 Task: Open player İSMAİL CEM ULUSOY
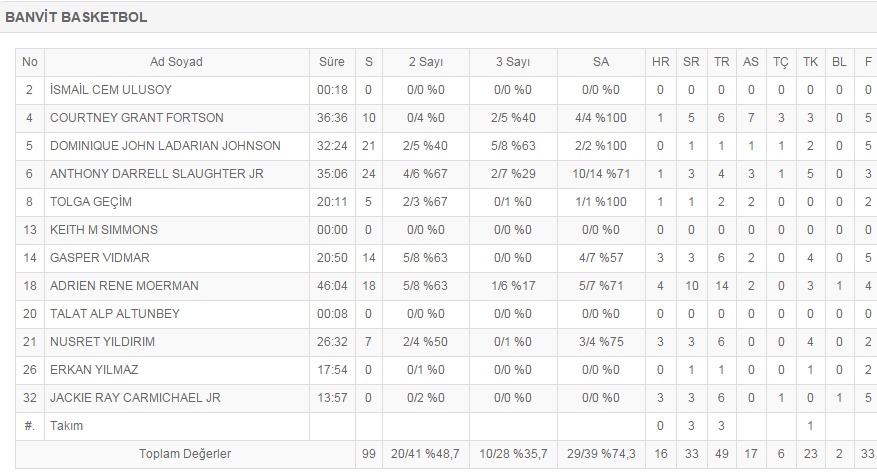tap(103, 90)
